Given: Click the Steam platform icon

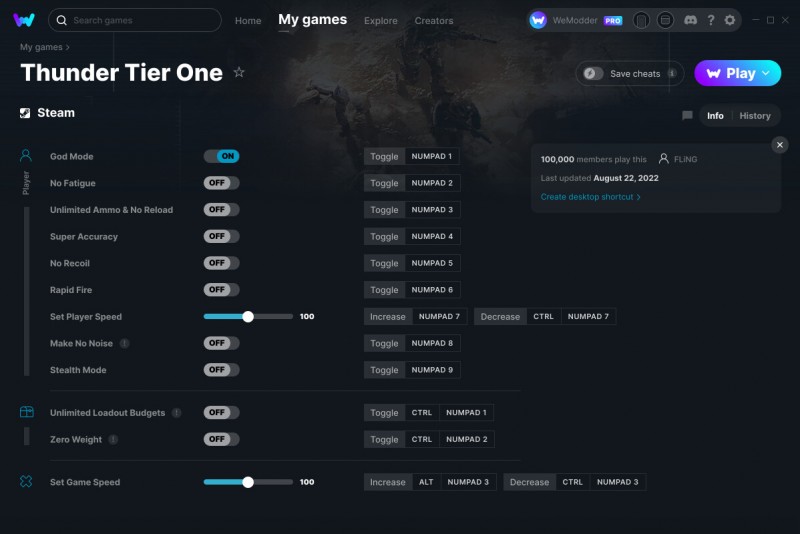Looking at the screenshot, I should [x=25, y=113].
